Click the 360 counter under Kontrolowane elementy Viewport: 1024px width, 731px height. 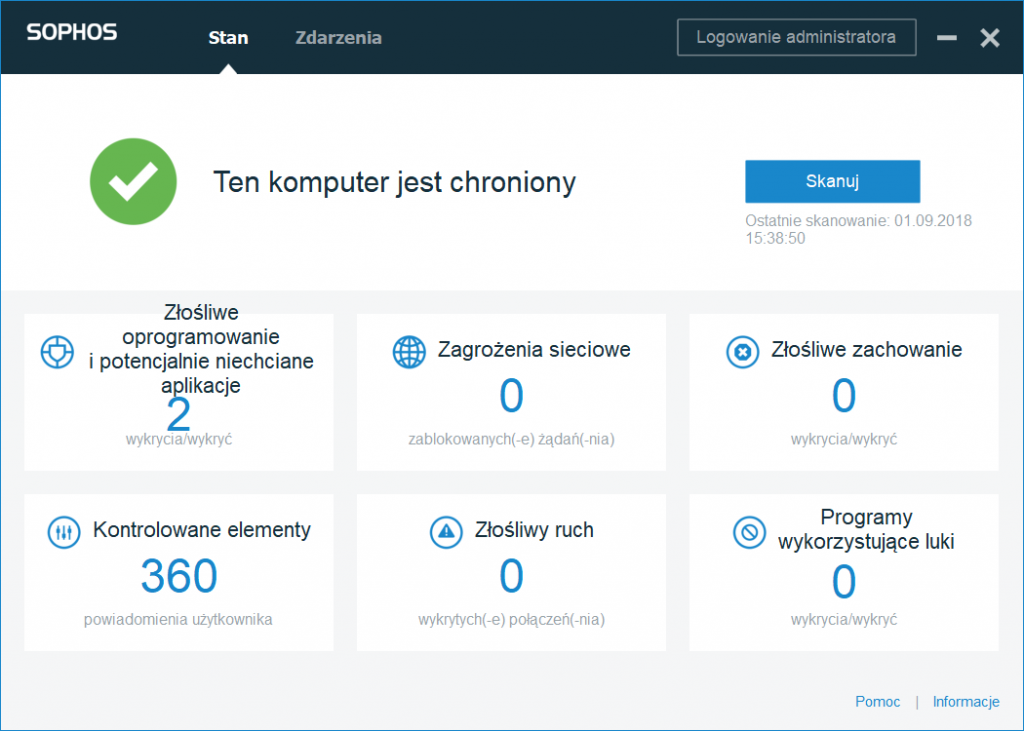(178, 575)
